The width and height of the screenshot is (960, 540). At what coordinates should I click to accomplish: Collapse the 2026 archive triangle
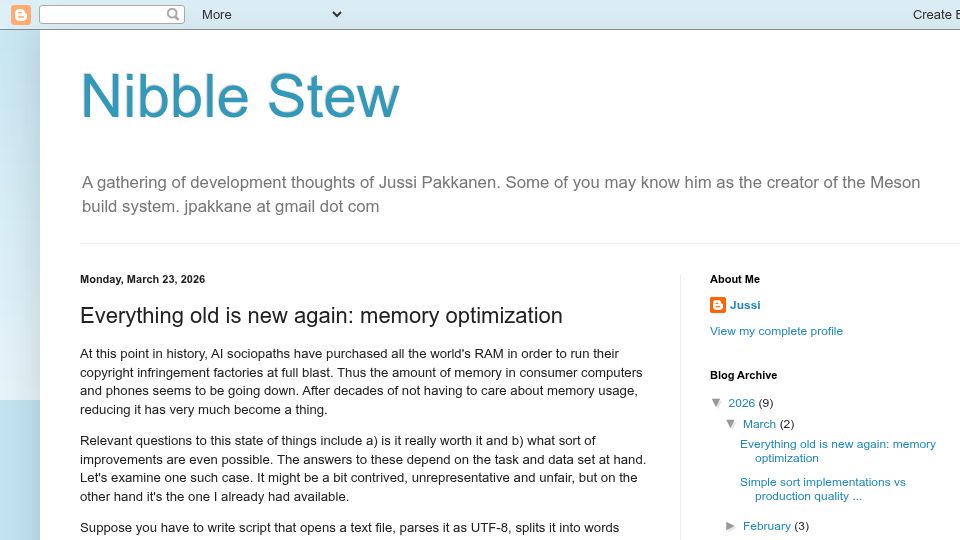point(716,402)
